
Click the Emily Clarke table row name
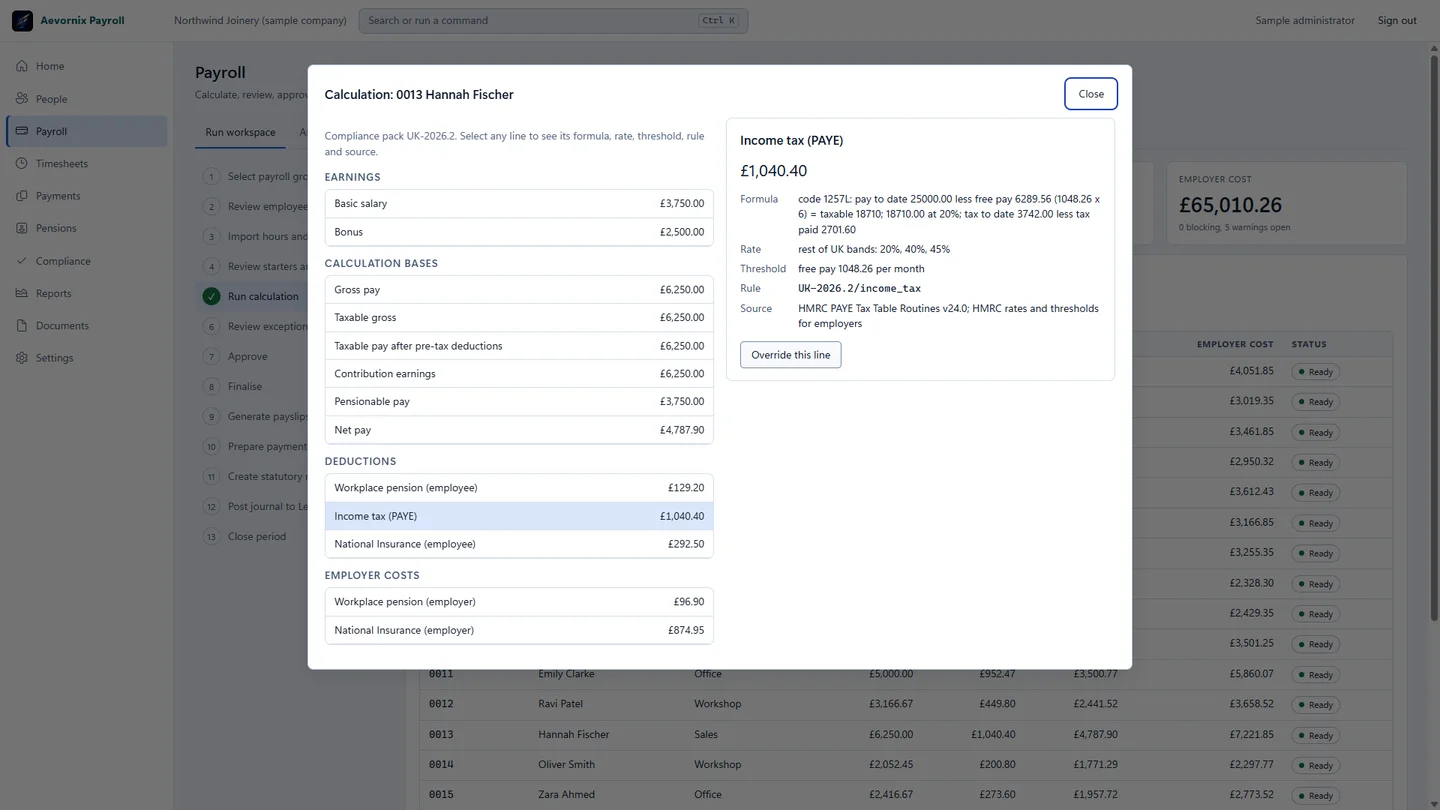click(566, 674)
